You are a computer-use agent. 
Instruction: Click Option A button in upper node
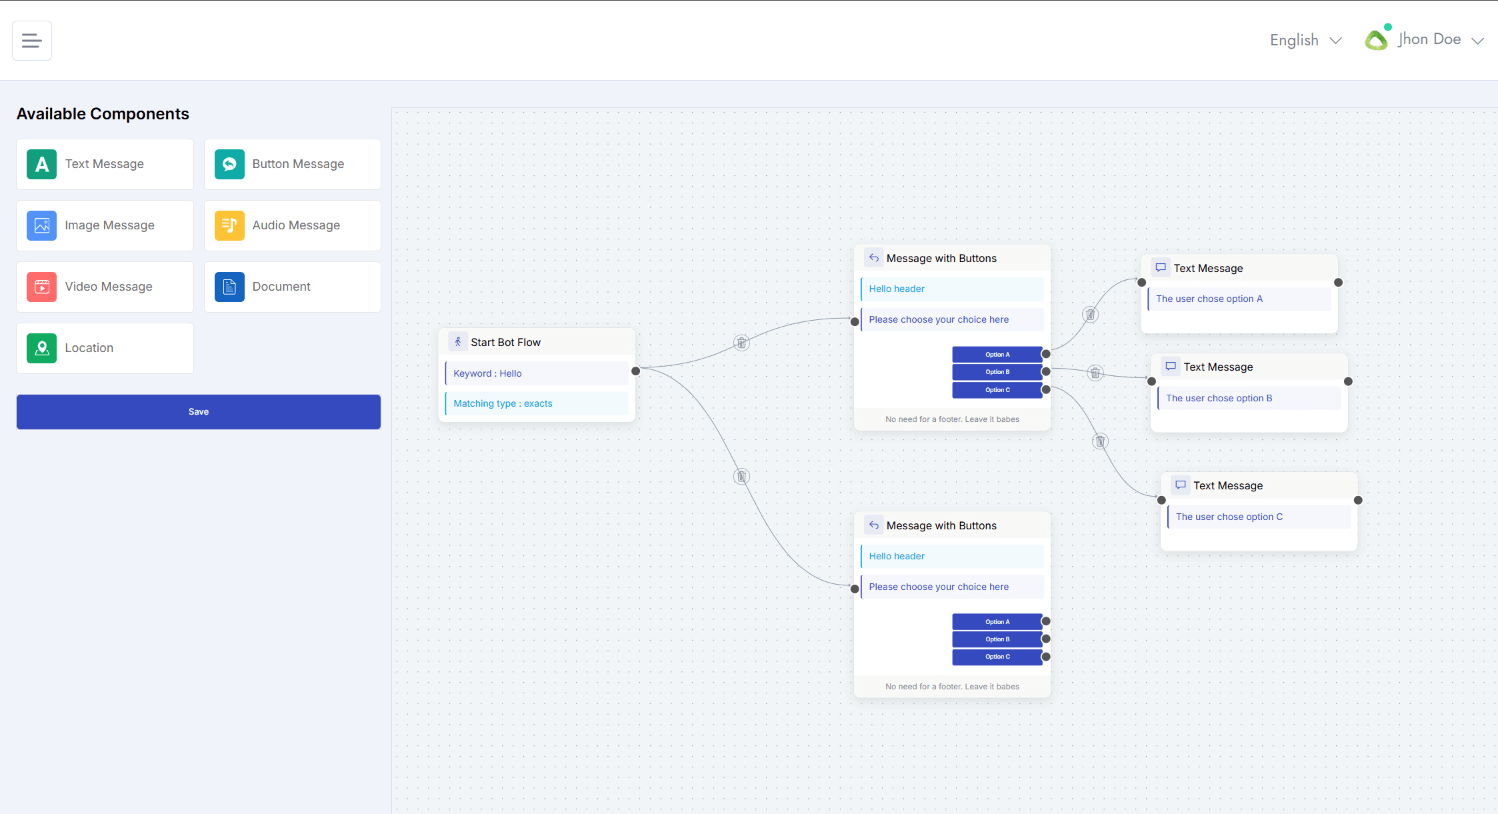coord(997,354)
